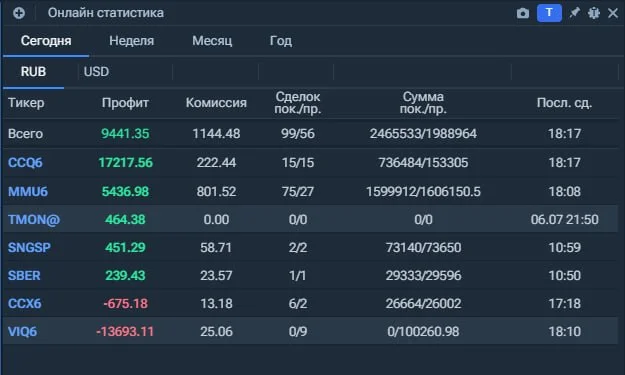Toggle the blue T button
This screenshot has height=375, width=625.
(x=549, y=13)
